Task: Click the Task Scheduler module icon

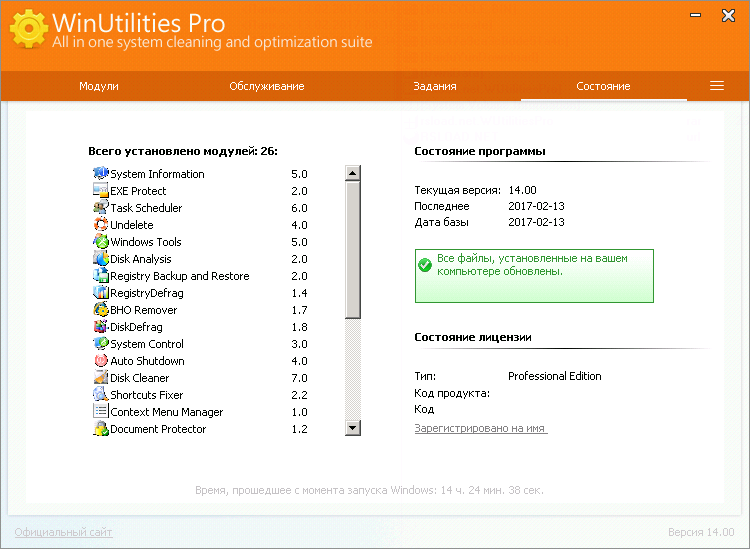Action: (x=100, y=208)
